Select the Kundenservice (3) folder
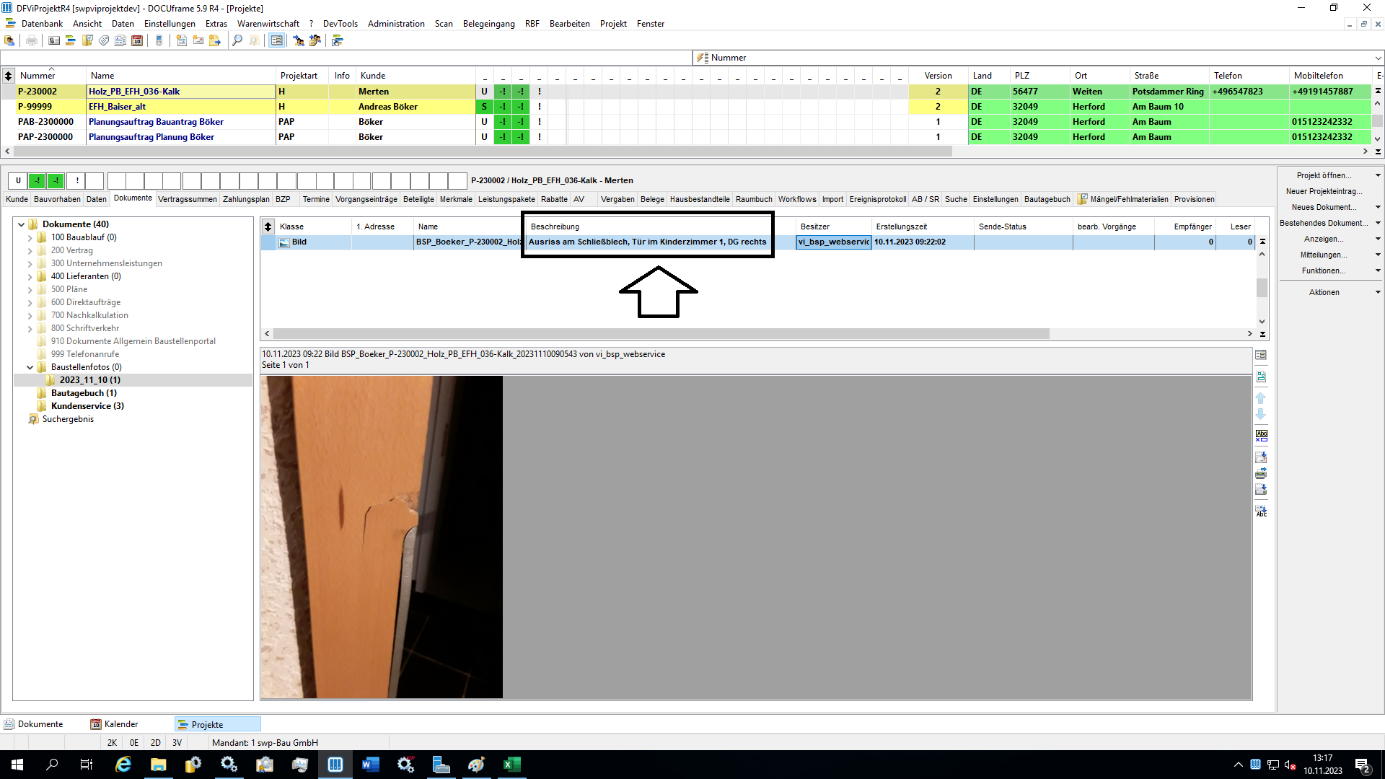The width and height of the screenshot is (1385, 779). coord(87,406)
